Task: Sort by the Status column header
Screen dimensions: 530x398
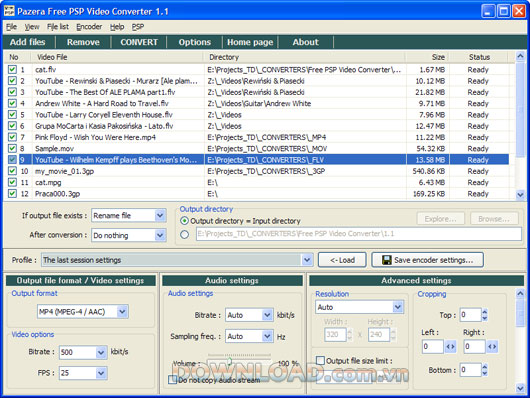Action: (479, 57)
